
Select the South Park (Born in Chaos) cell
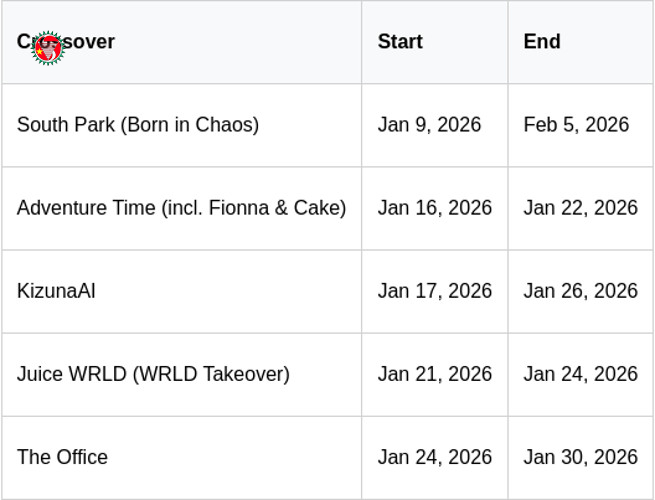pos(138,125)
